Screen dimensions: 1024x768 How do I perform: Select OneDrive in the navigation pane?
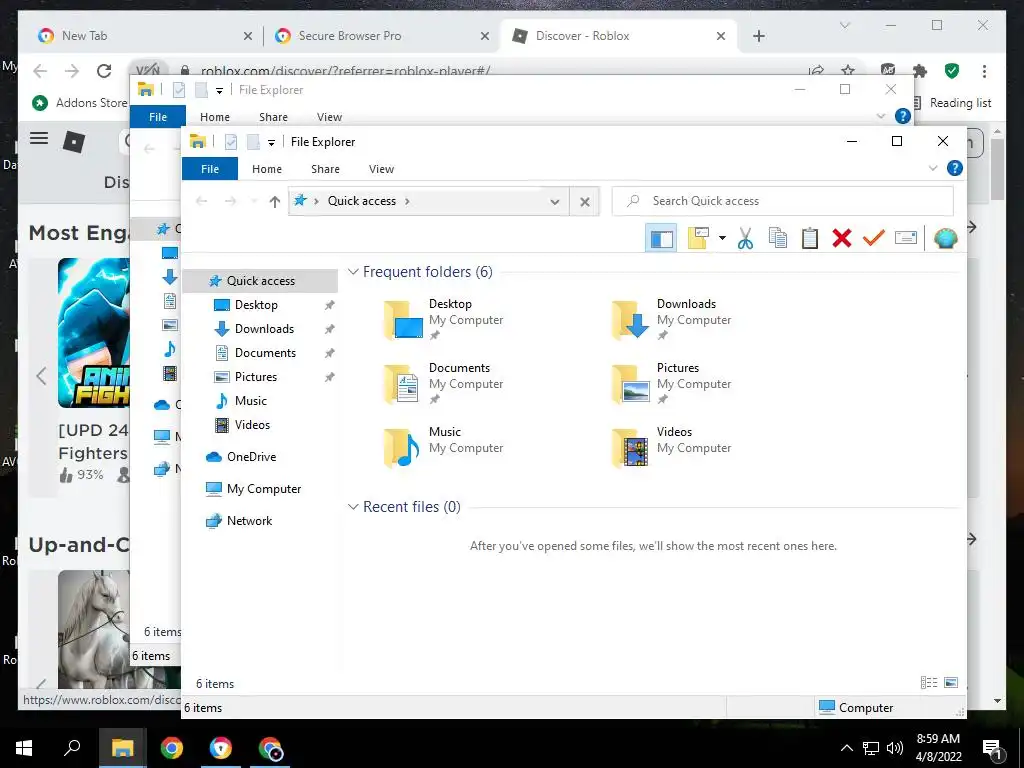tap(251, 457)
